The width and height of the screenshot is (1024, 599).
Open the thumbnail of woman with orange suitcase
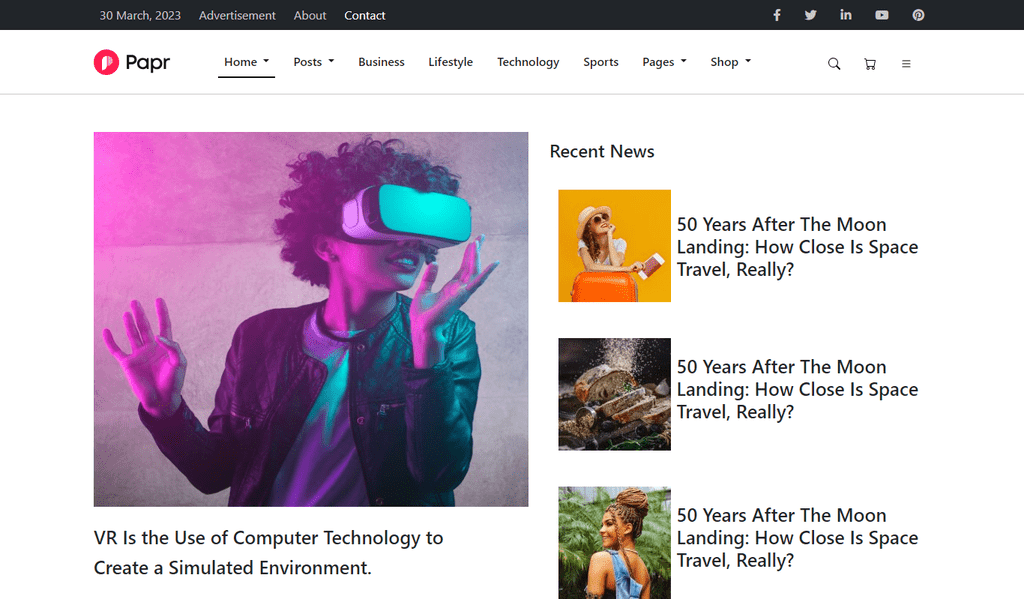615,246
